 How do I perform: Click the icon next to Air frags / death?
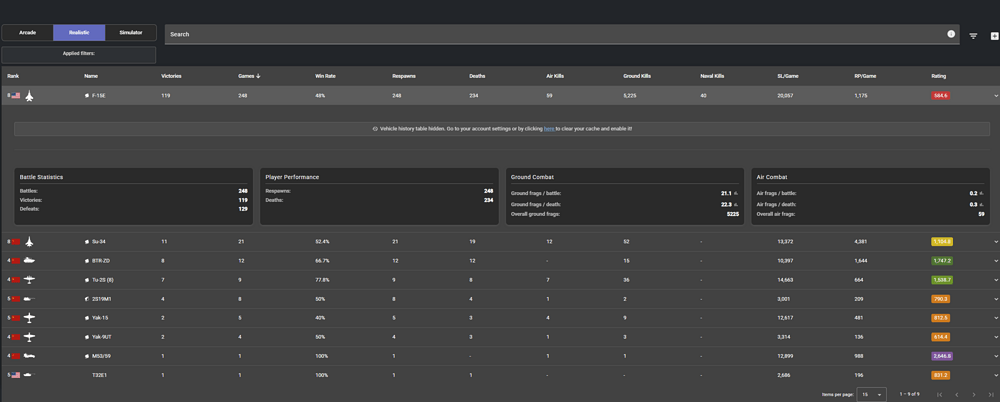pyautogui.click(x=980, y=204)
